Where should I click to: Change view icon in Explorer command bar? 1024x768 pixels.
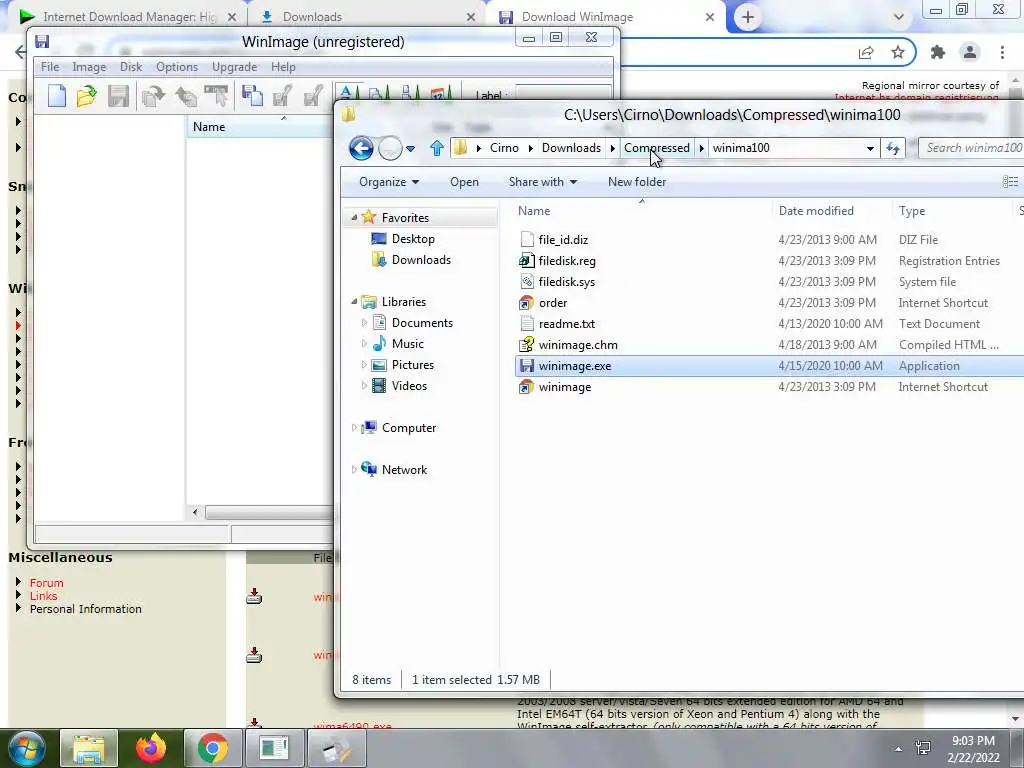(x=1010, y=182)
